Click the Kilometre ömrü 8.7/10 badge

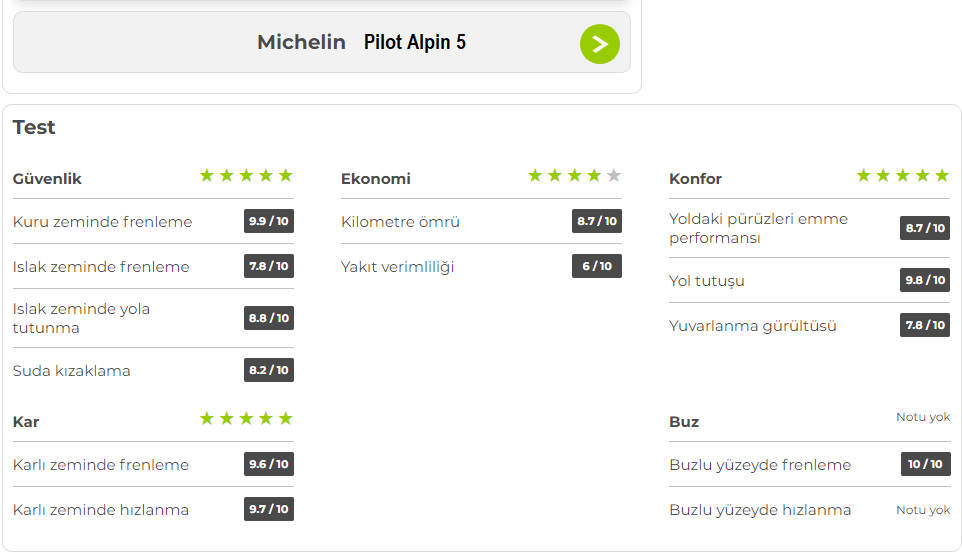tap(597, 221)
